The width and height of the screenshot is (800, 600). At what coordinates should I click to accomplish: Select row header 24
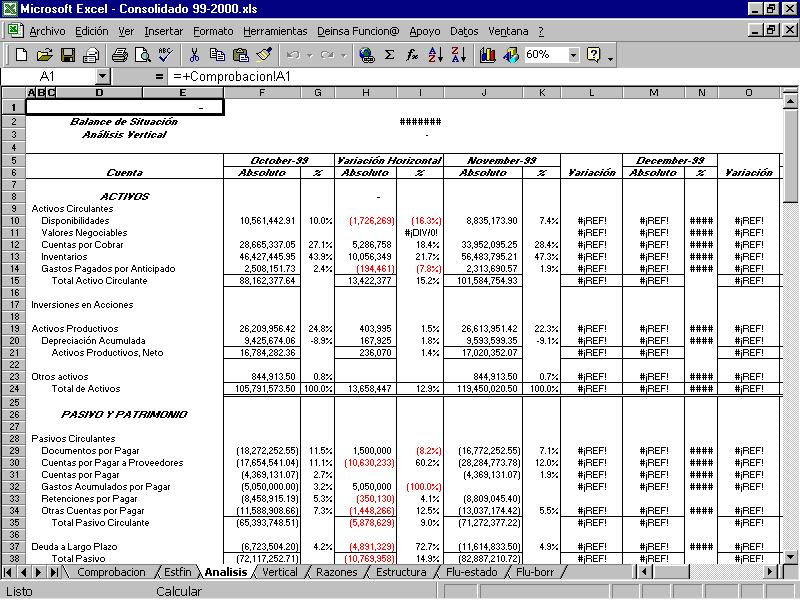pyautogui.click(x=14, y=389)
